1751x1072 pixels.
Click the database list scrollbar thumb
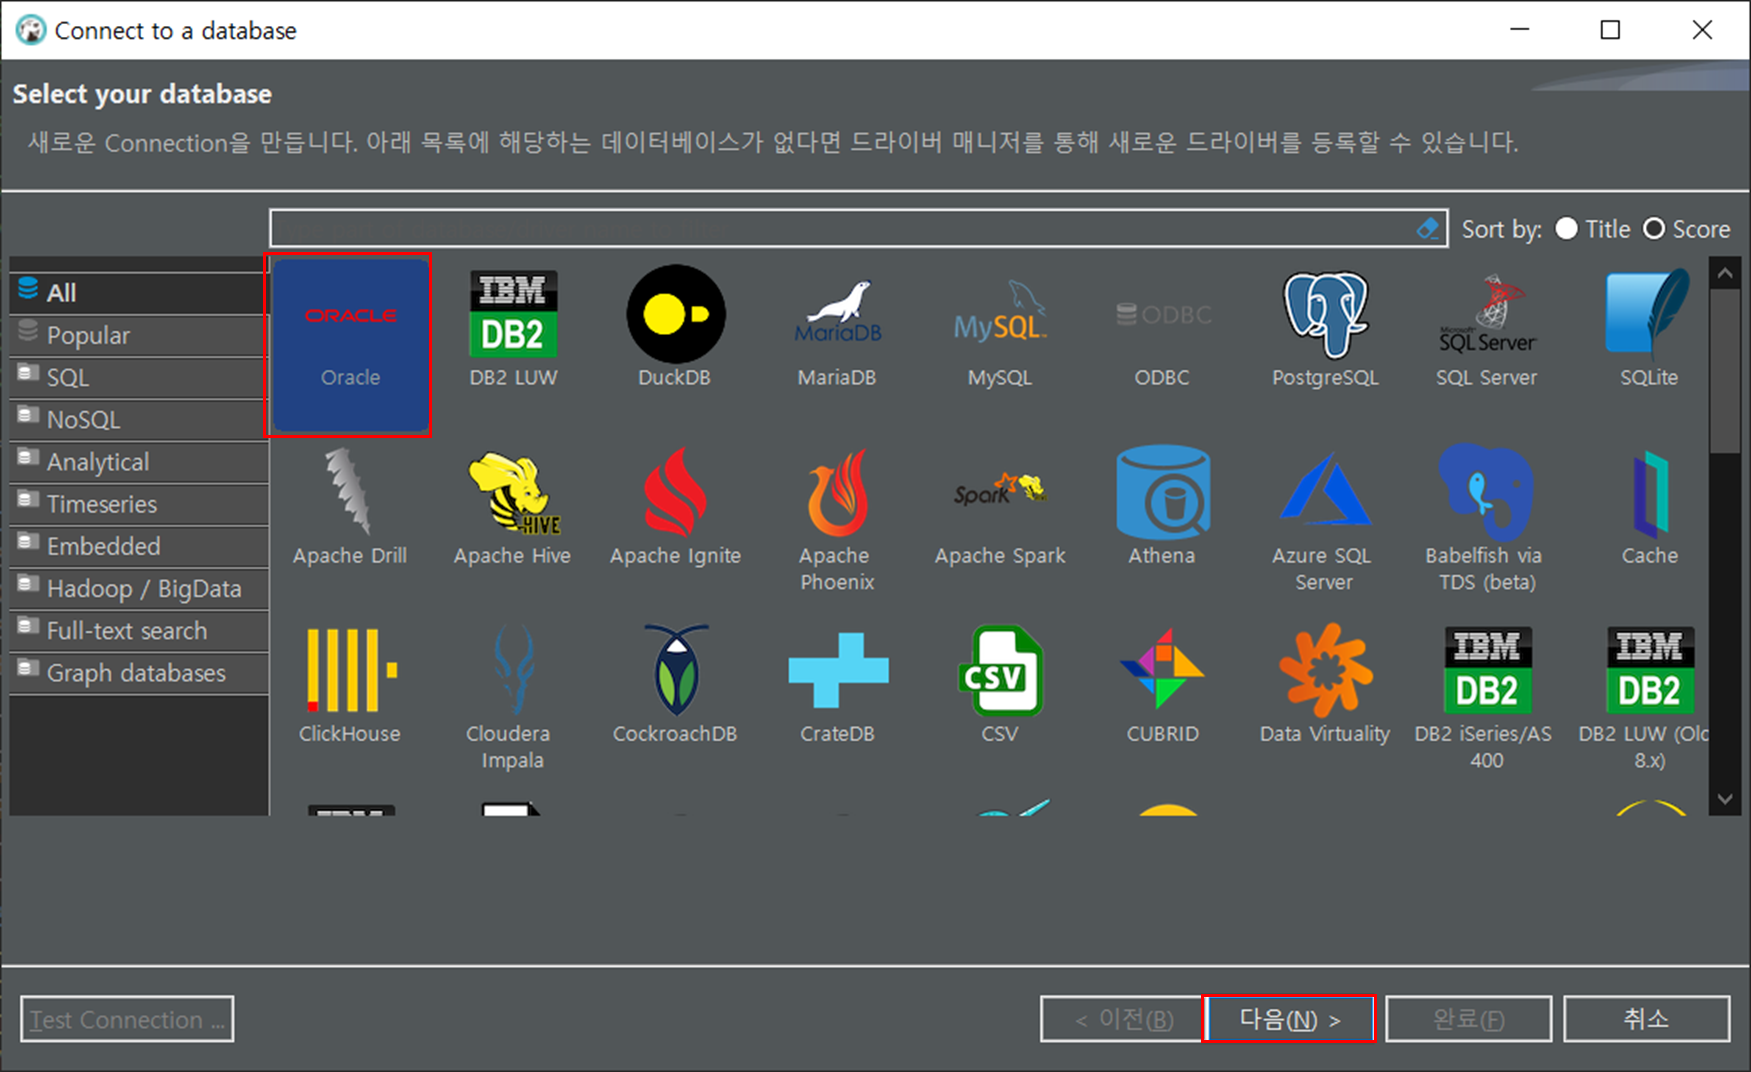(x=1725, y=371)
